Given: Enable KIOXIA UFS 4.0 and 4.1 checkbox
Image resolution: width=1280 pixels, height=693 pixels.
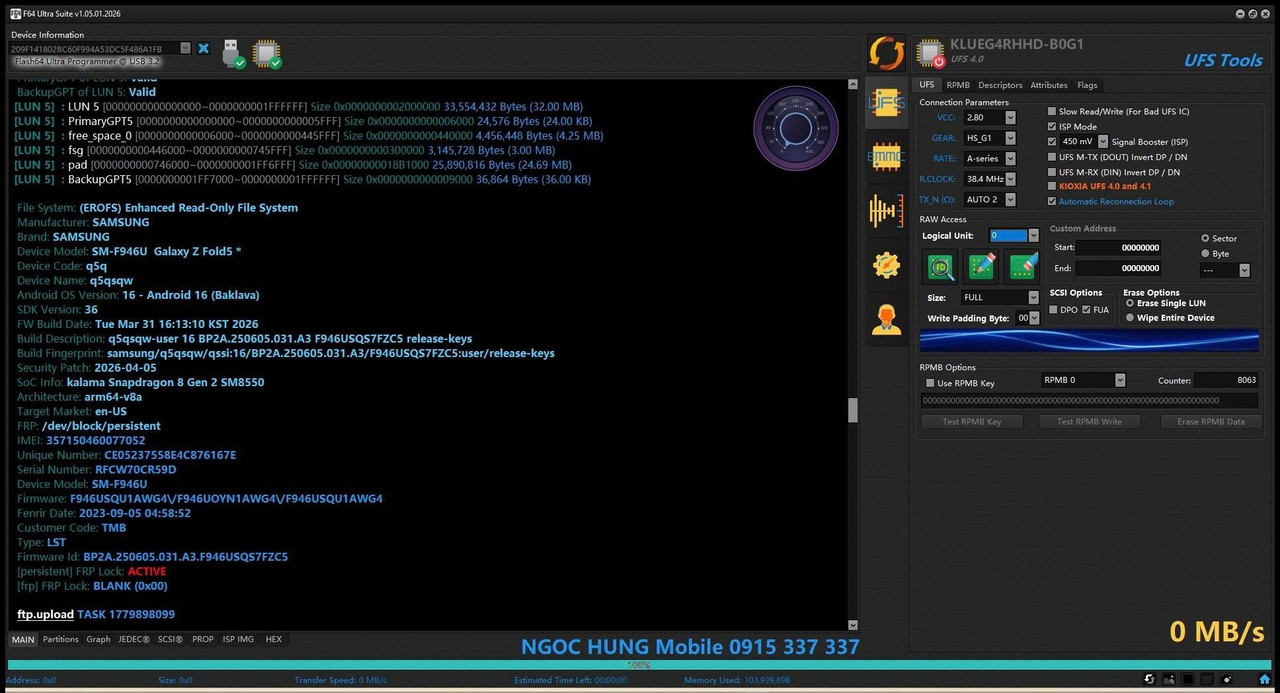Looking at the screenshot, I should click(x=1051, y=186).
